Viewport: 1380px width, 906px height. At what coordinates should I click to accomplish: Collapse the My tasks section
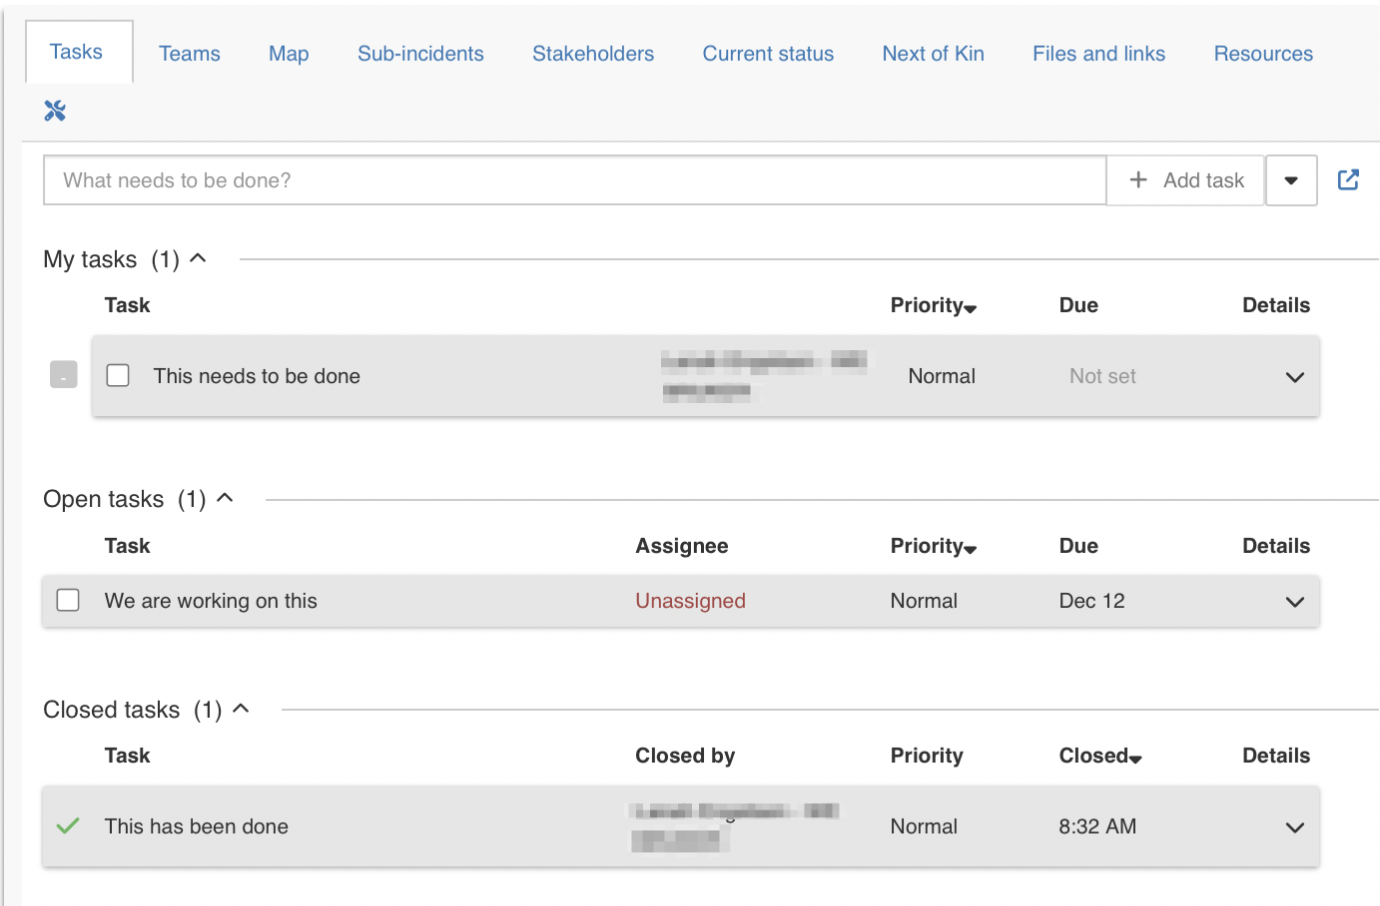click(198, 259)
